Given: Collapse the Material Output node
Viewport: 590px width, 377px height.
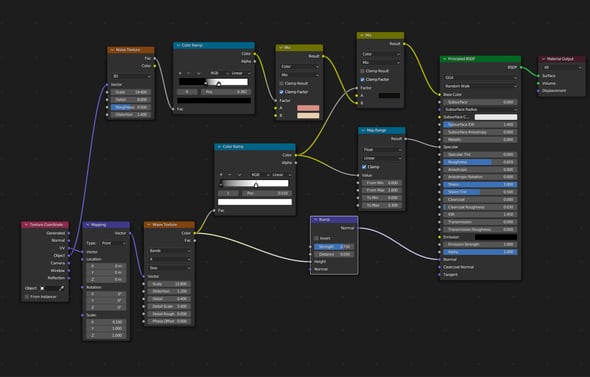Looking at the screenshot, I should 543,59.
